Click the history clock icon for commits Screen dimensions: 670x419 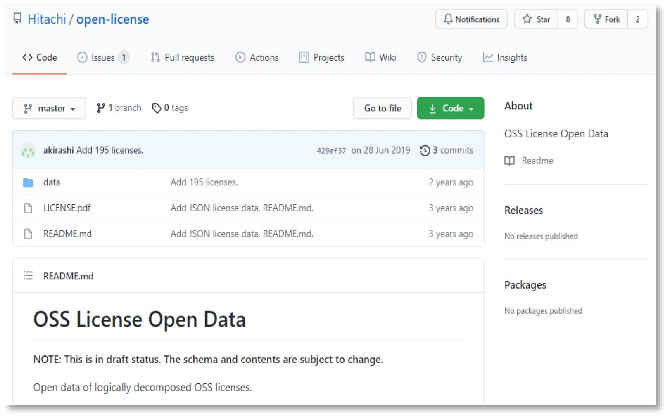(425, 151)
